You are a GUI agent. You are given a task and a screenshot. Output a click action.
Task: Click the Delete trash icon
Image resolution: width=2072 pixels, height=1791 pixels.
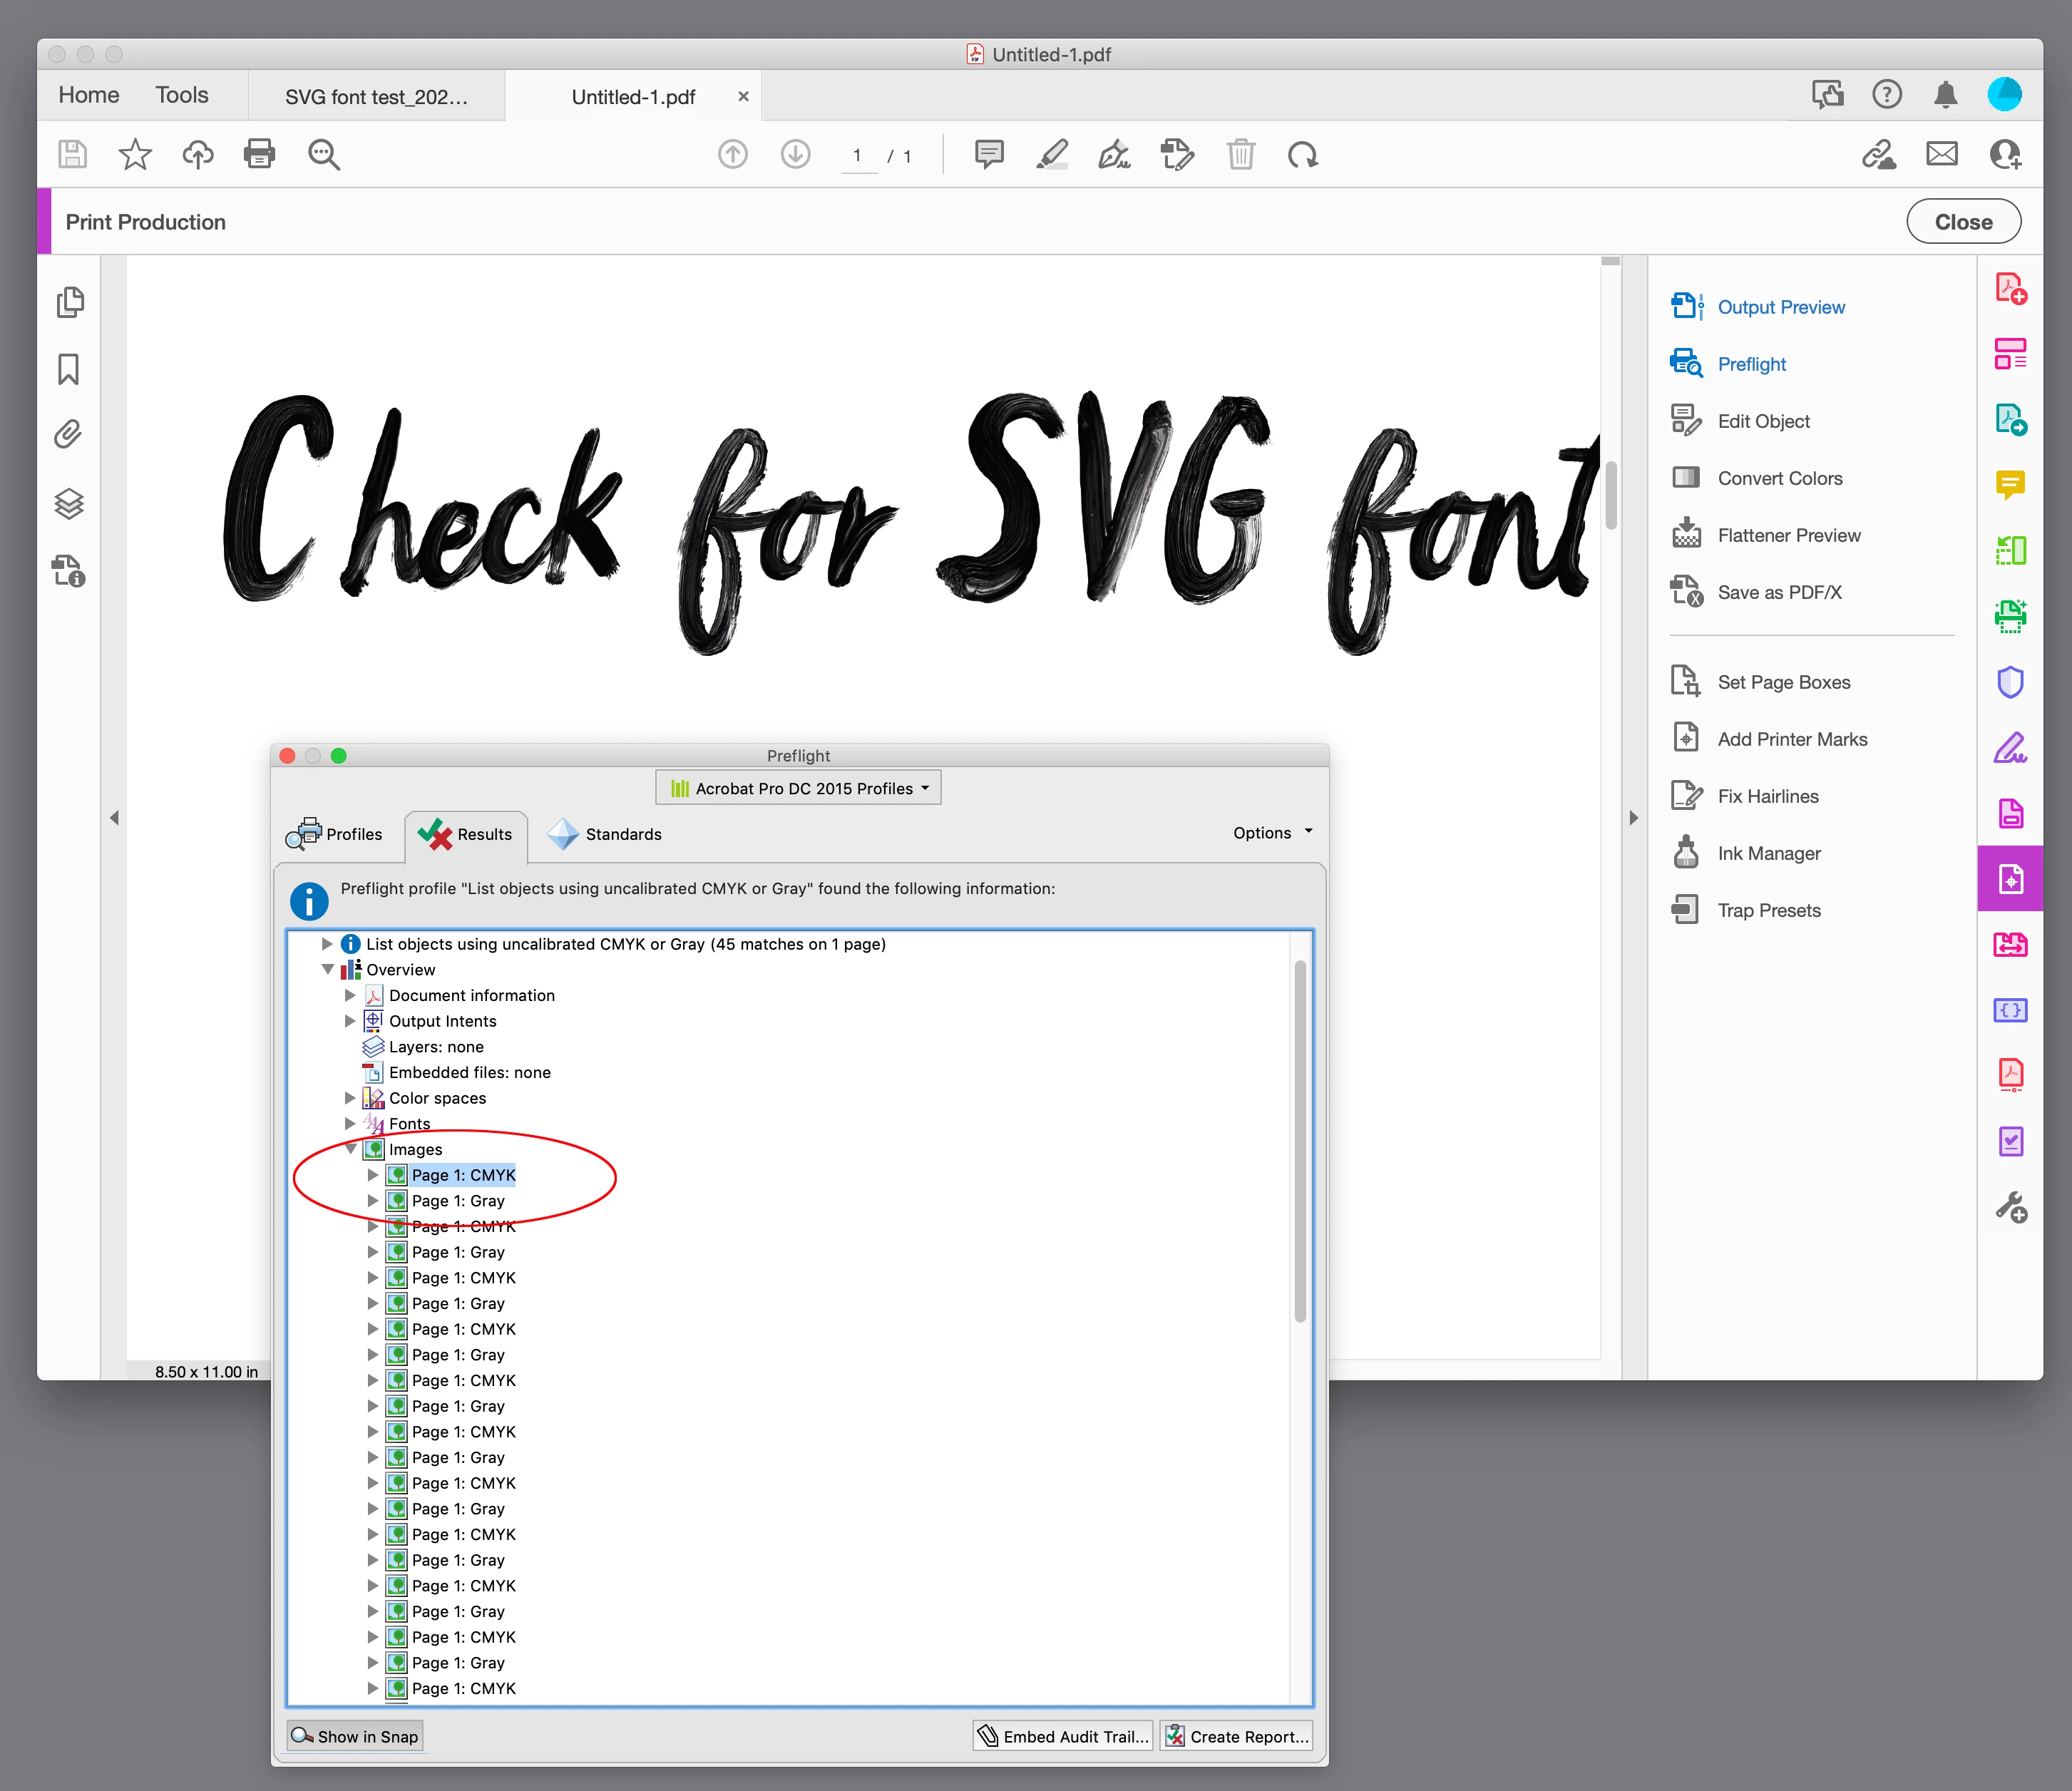(x=1240, y=155)
